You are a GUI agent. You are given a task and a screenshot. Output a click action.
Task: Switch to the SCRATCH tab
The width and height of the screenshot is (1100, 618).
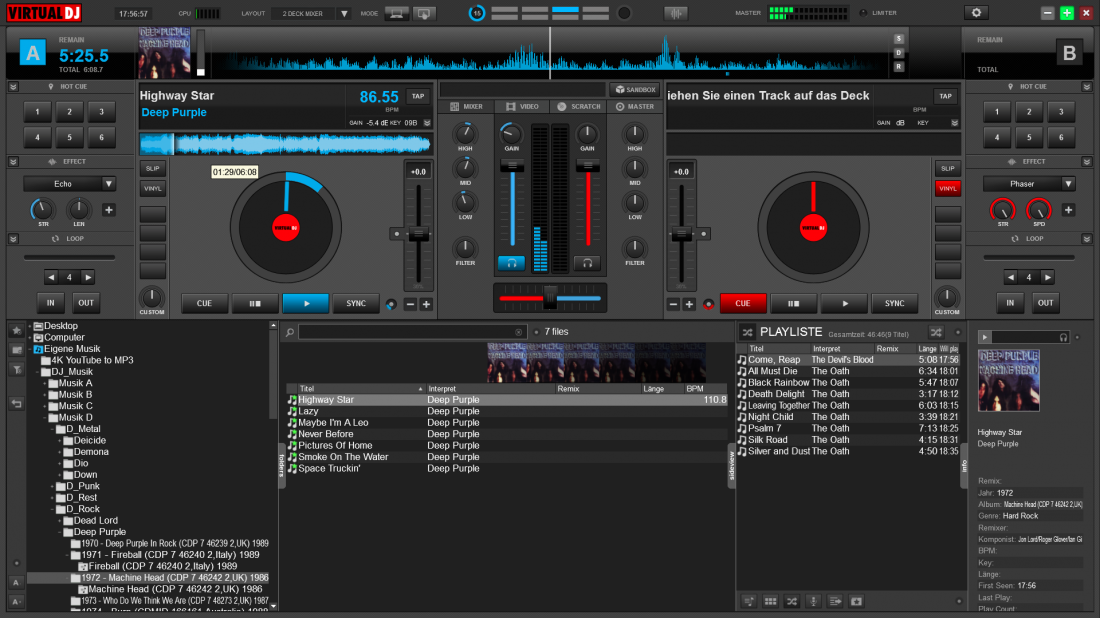pos(578,106)
